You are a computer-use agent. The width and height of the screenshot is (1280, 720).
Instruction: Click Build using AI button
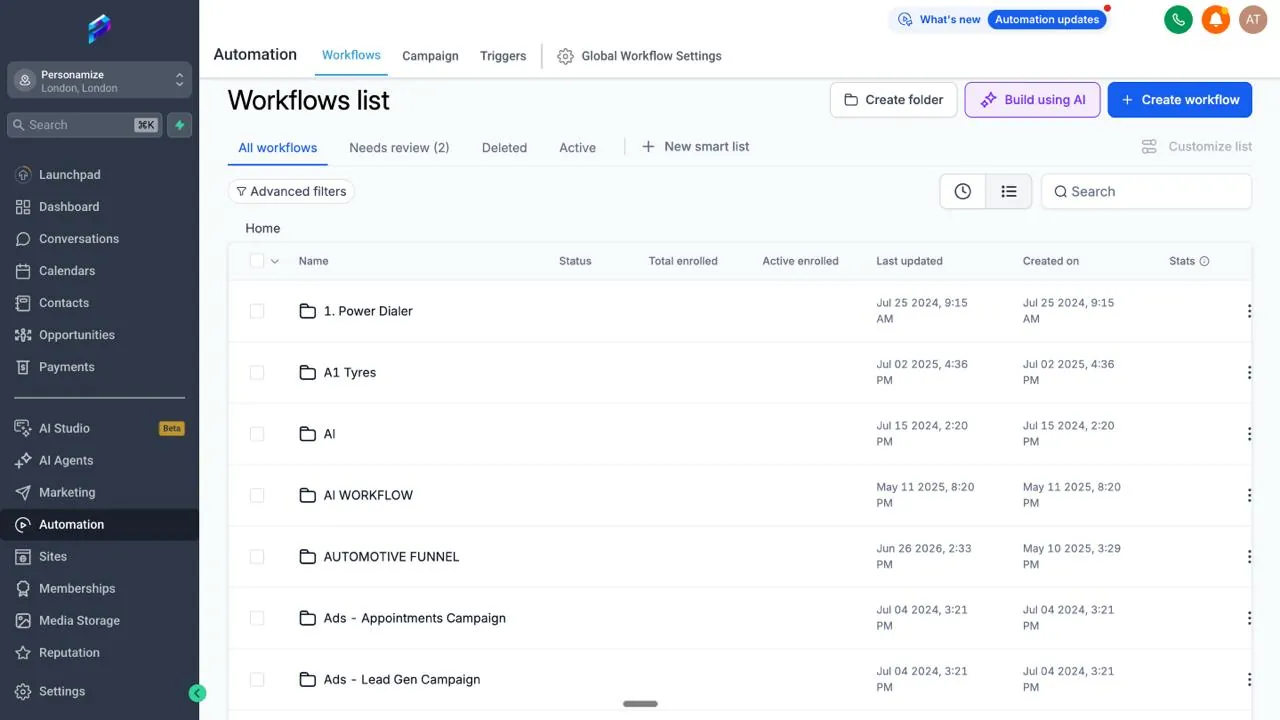[1033, 100]
